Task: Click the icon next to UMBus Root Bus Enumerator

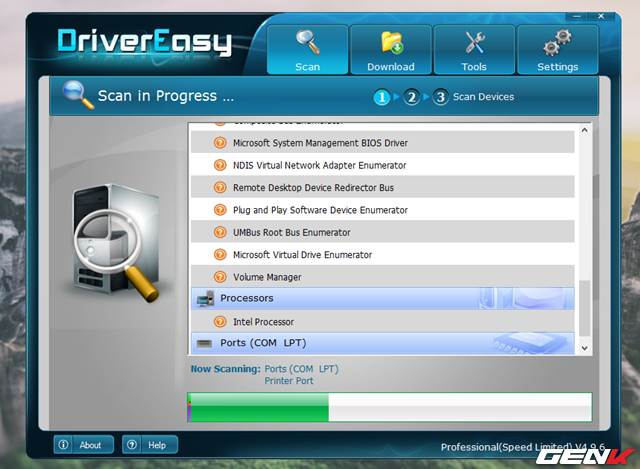Action: [220, 232]
